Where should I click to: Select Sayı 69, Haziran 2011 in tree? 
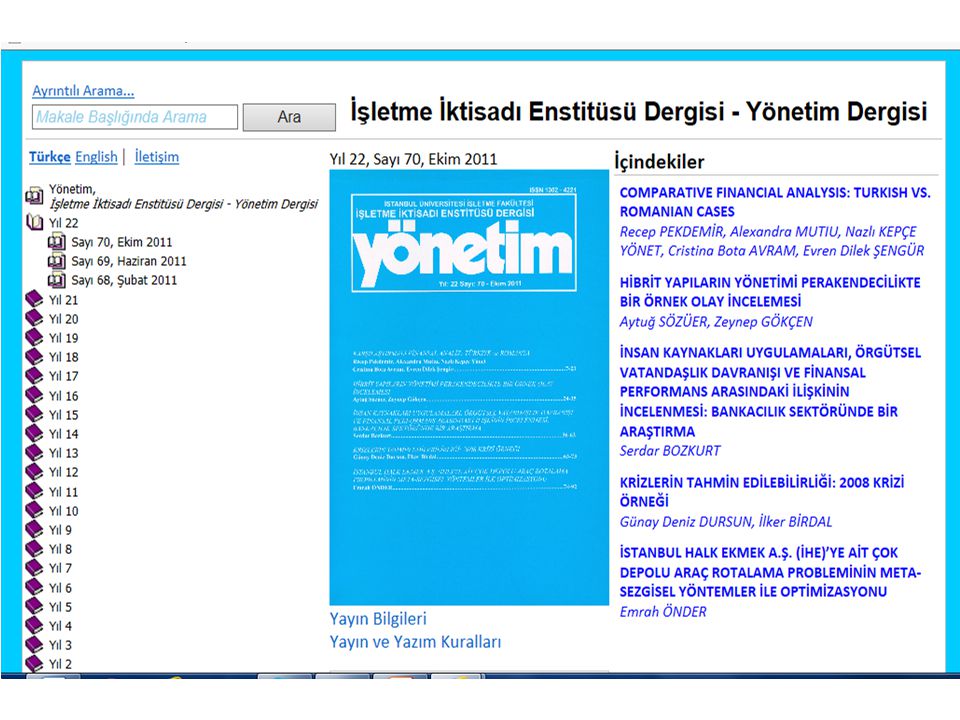click(129, 261)
